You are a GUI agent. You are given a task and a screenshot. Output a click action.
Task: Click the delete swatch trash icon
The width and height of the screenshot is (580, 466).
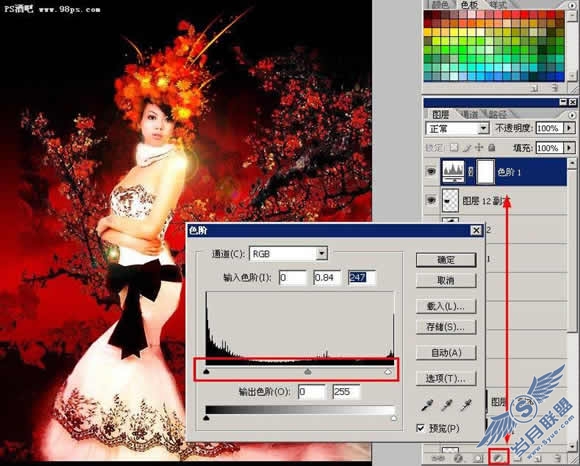click(x=554, y=88)
